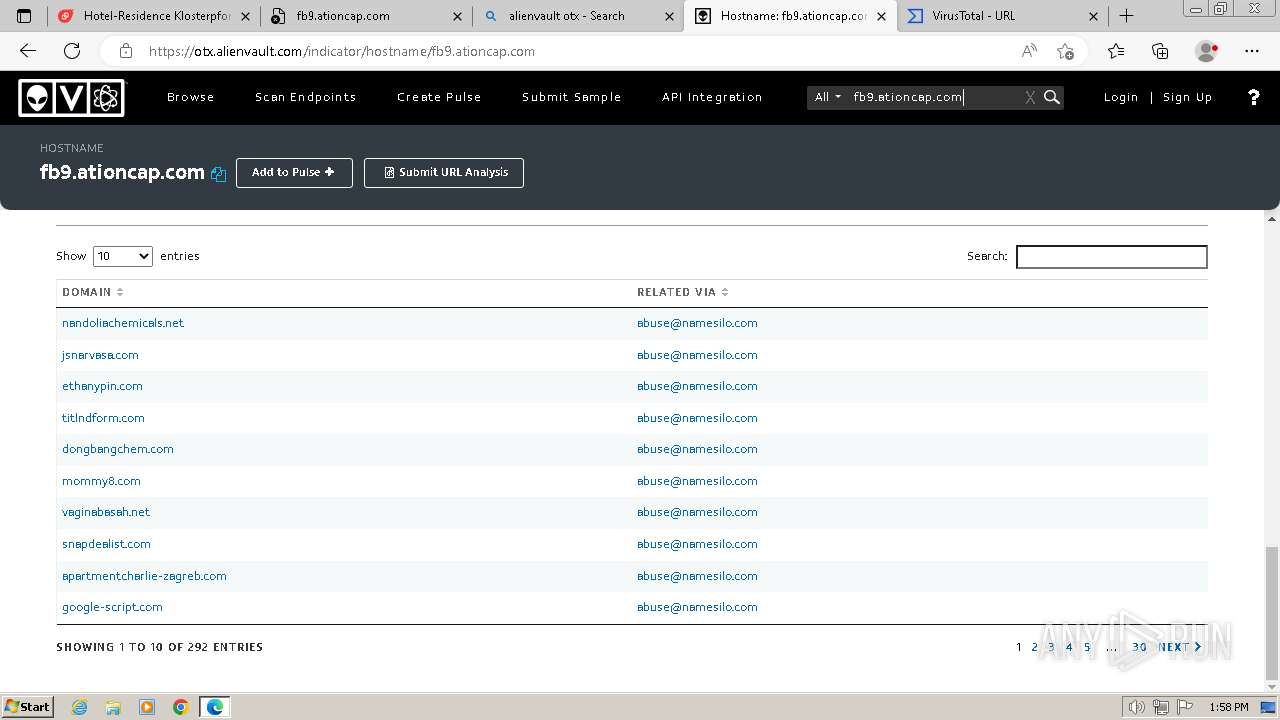Open the AlienVault OTX logo home link
This screenshot has height=720, width=1280.
tap(71, 98)
